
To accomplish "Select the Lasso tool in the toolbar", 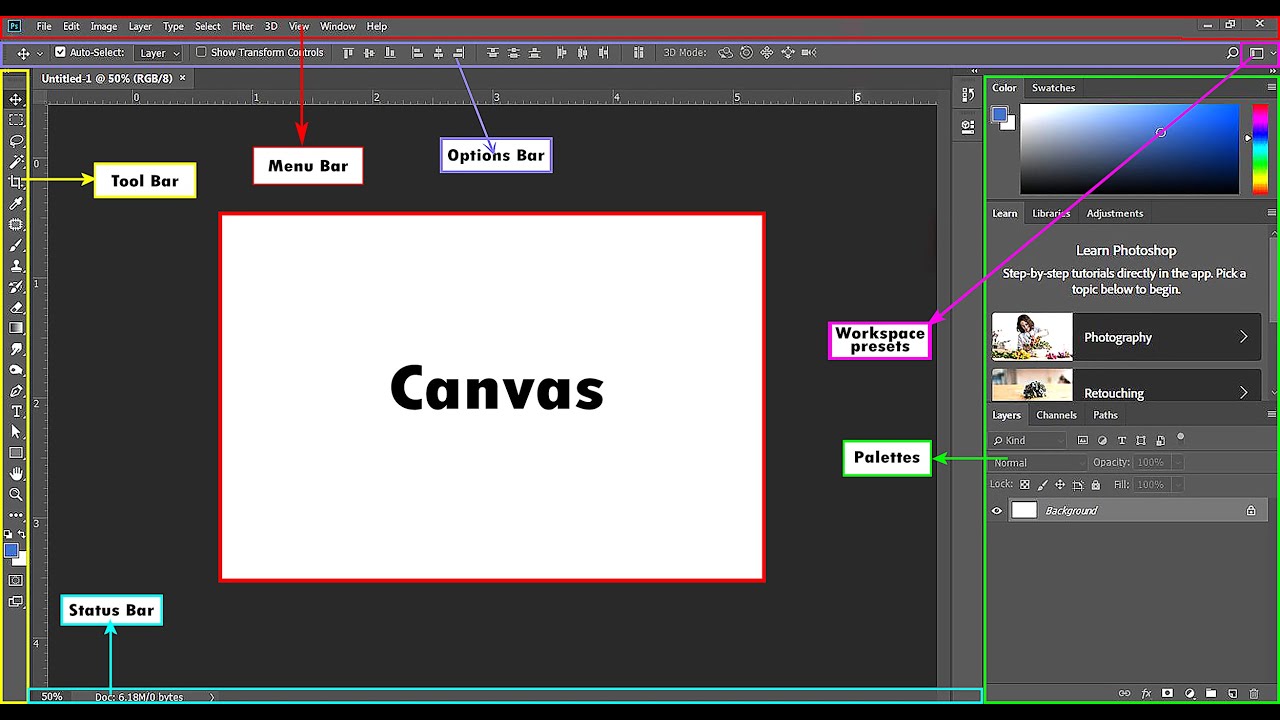I will click(x=16, y=140).
